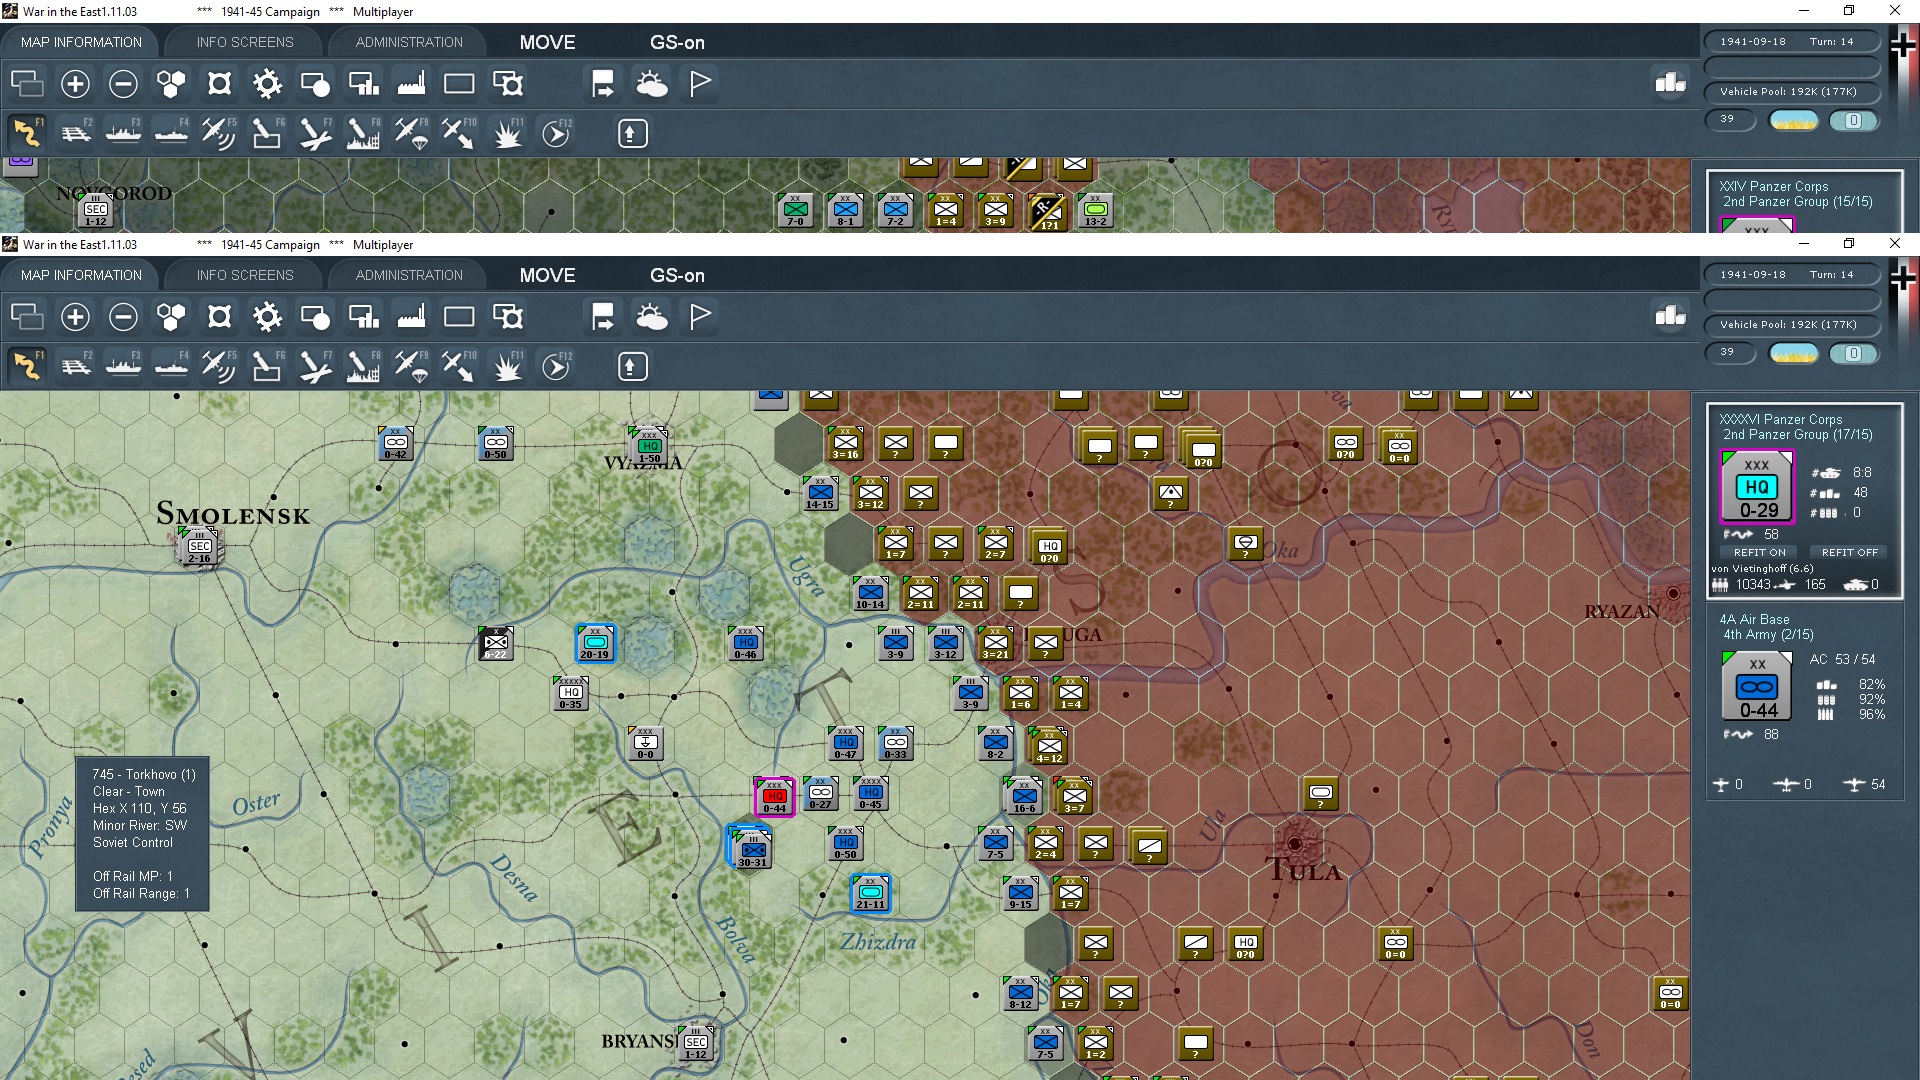The width and height of the screenshot is (1920, 1080).
Task: Click the GS-on label in lower window
Action: 677,275
